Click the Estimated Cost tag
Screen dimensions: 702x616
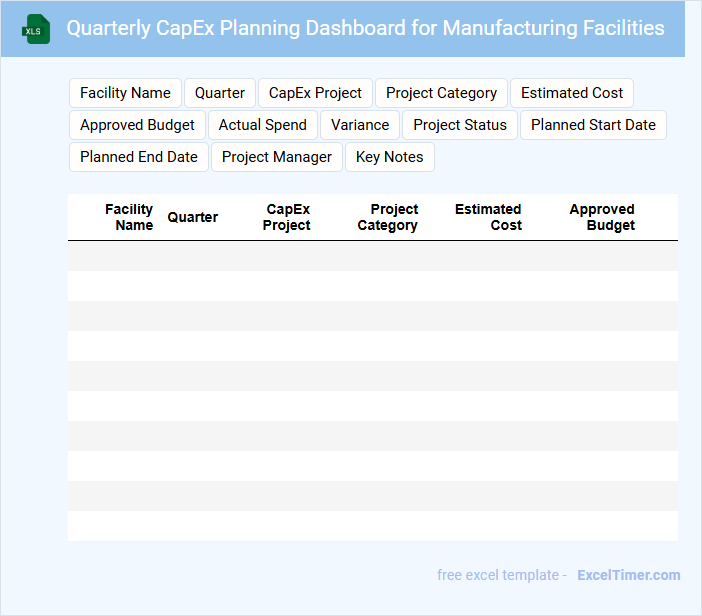pyautogui.click(x=572, y=93)
